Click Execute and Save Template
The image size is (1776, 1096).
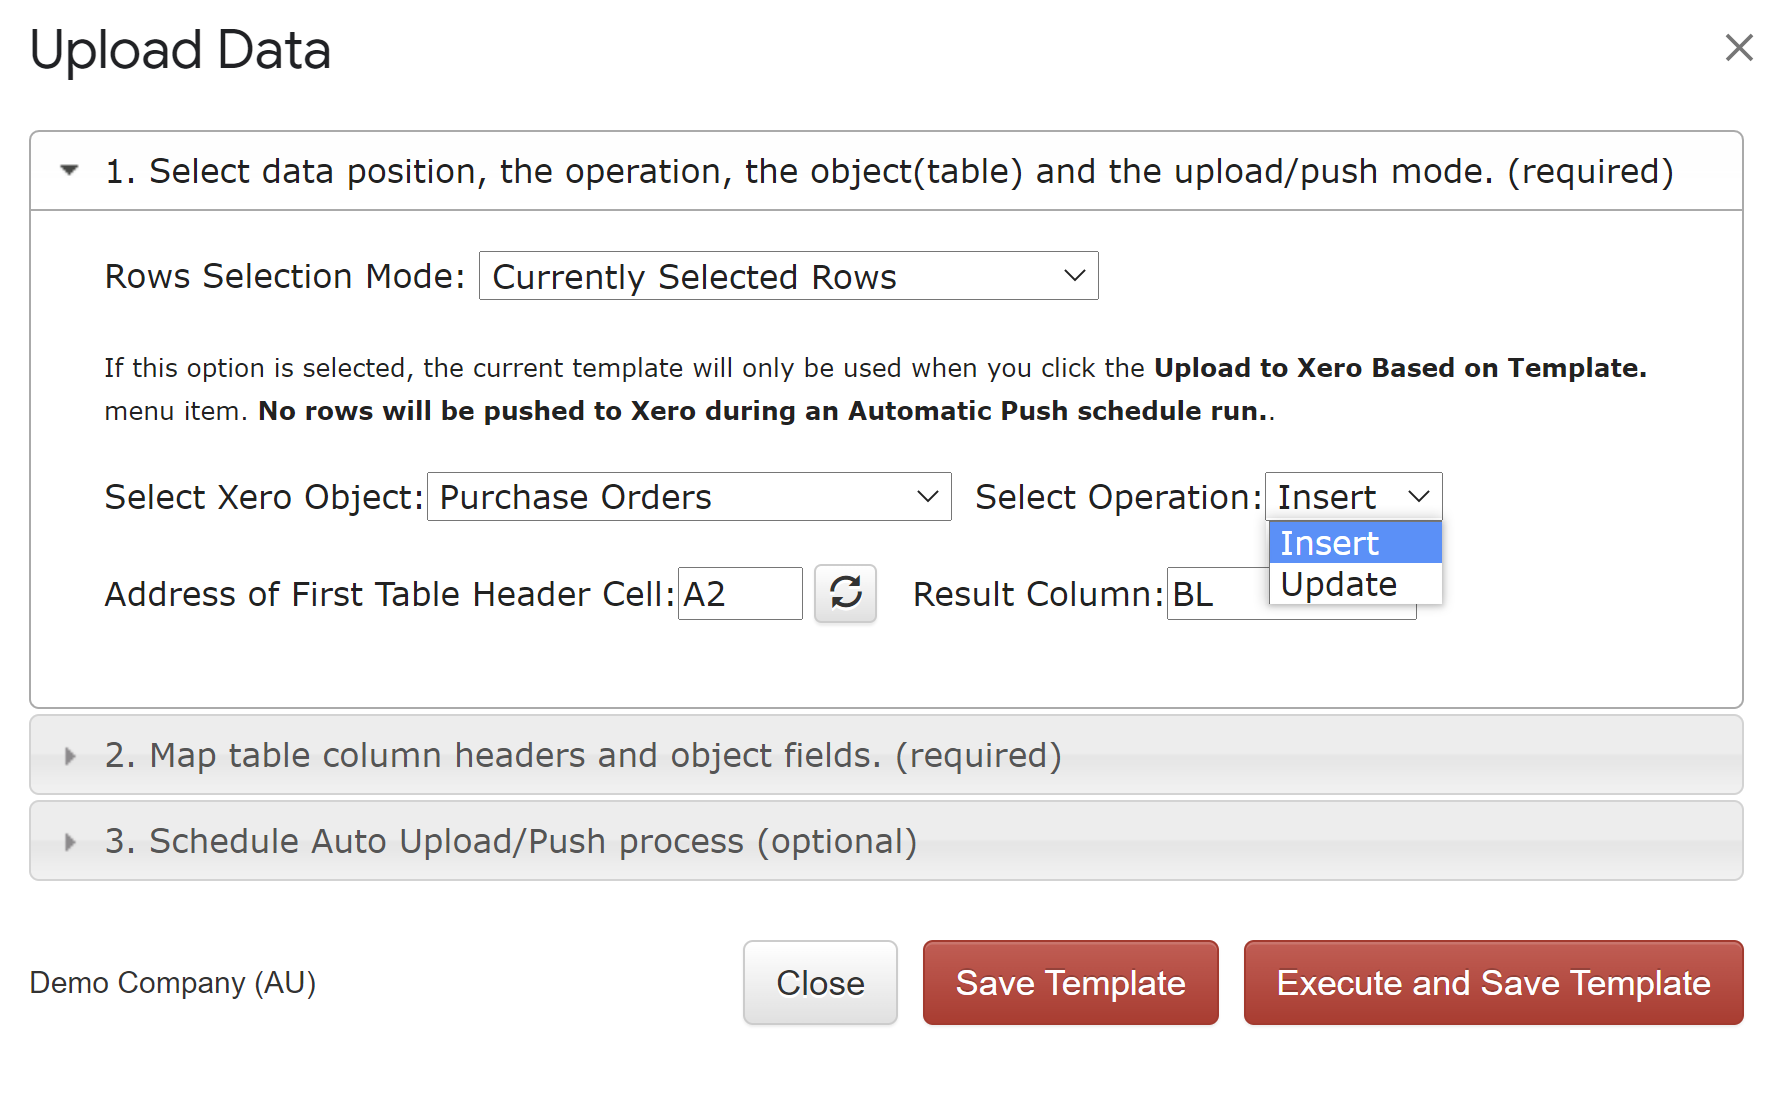[1493, 983]
